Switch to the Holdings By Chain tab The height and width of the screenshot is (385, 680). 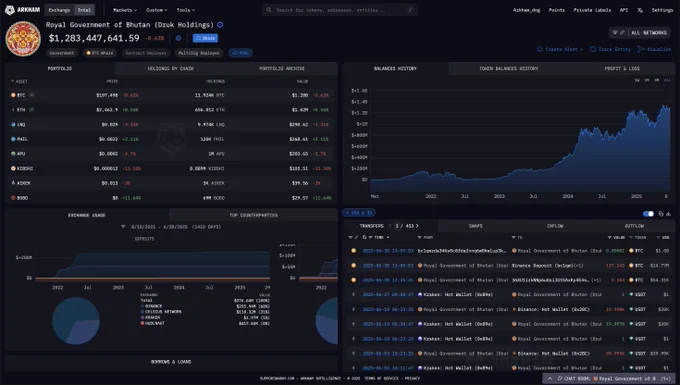(x=170, y=69)
